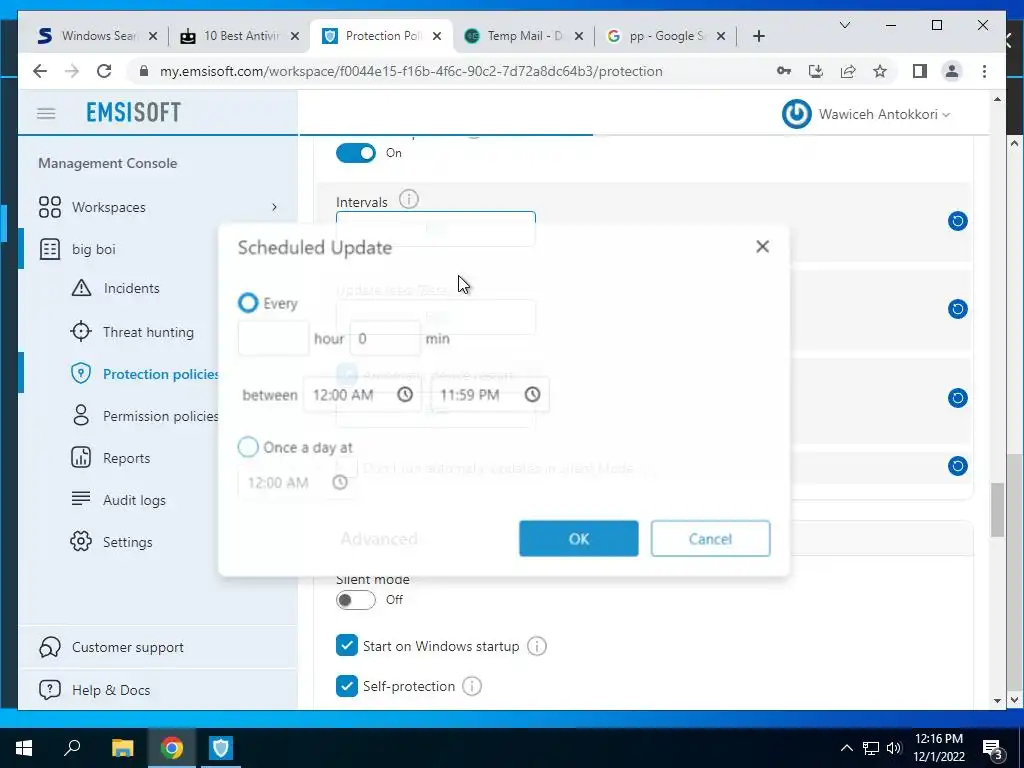Close the Protection Policies tab
The image size is (1024, 768).
[437, 36]
